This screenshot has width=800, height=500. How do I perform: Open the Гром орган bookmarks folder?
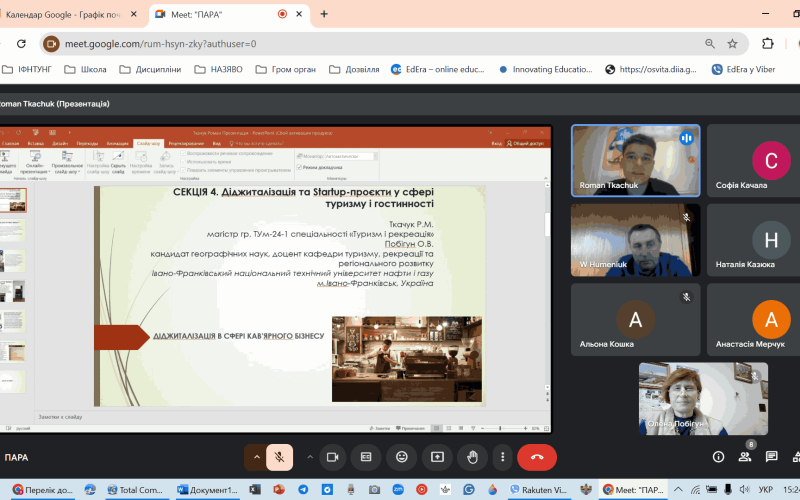[286, 69]
